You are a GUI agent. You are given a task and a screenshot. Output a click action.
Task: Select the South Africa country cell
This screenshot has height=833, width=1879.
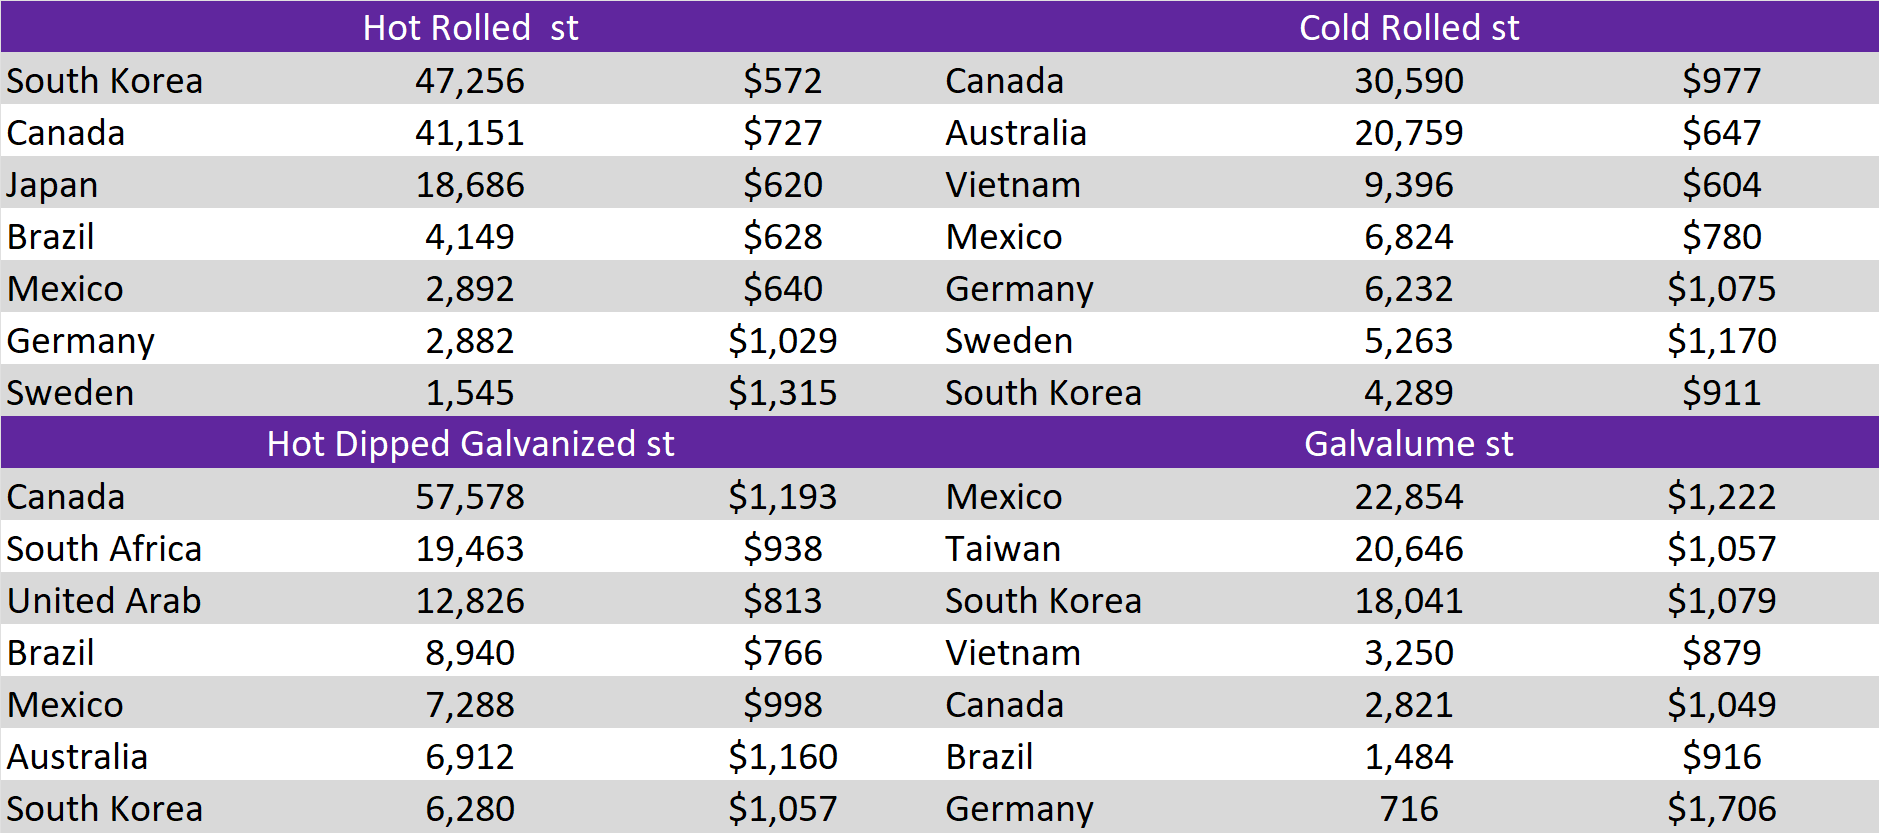pyautogui.click(x=104, y=549)
